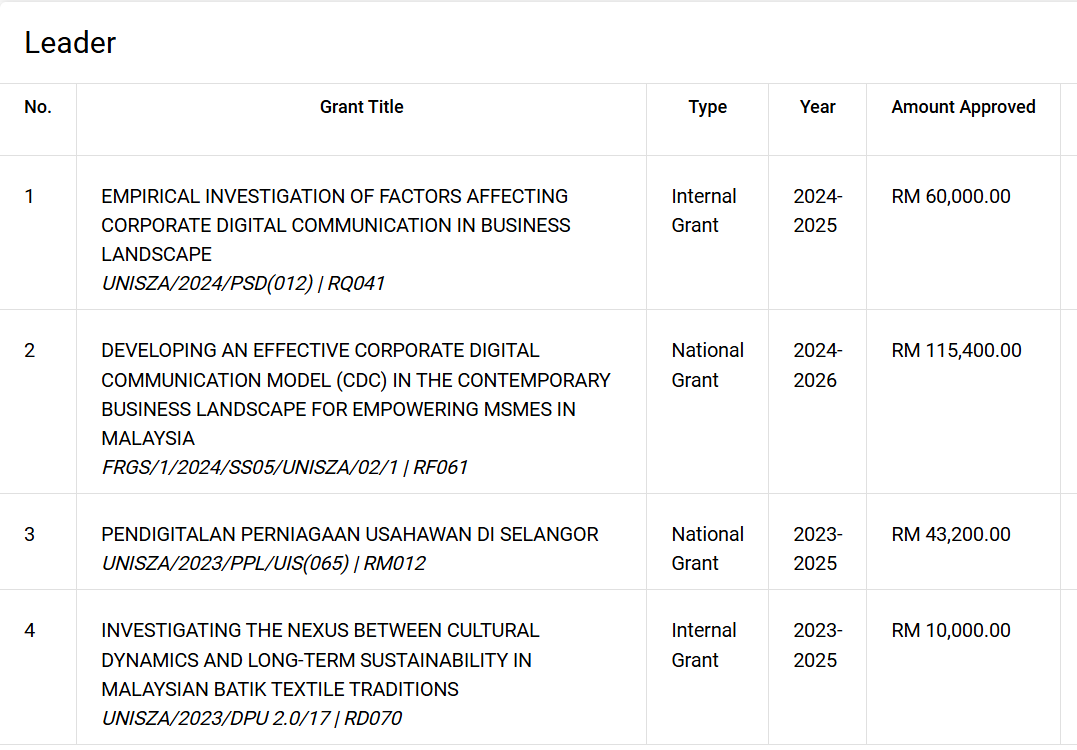1077x750 pixels.
Task: Click grant code FRGS/1/2024/SS05/UNISZA/02/1 | RF061
Action: 284,467
